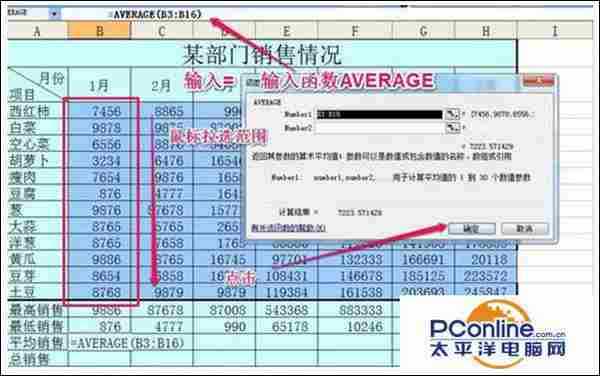Click cell with value 185125
The width and height of the screenshot is (600, 376).
[x=424, y=276]
